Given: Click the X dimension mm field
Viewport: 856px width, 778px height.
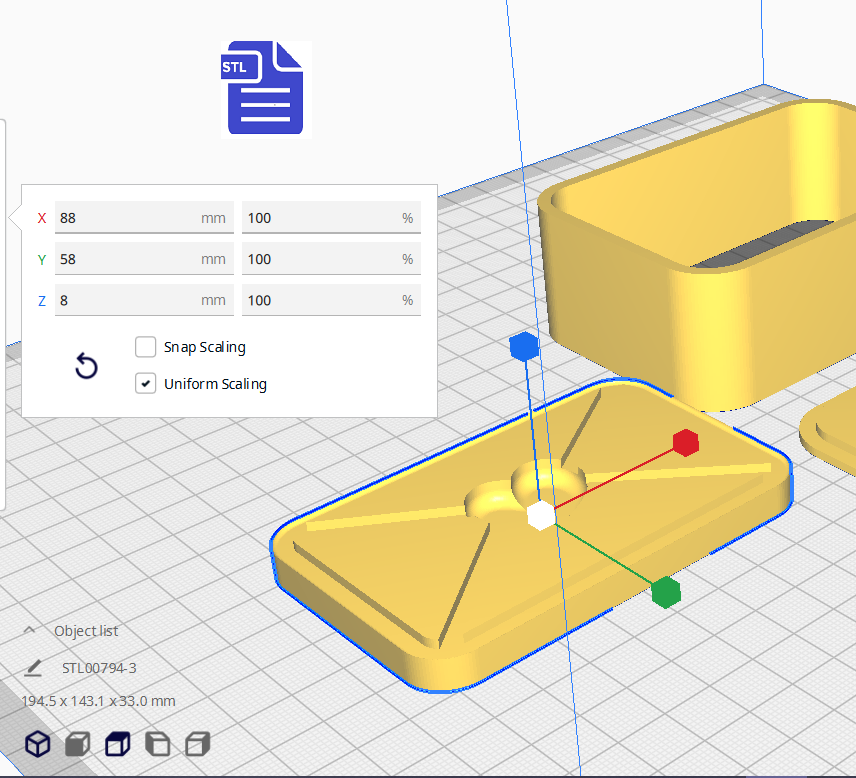Looking at the screenshot, I should tap(143, 218).
